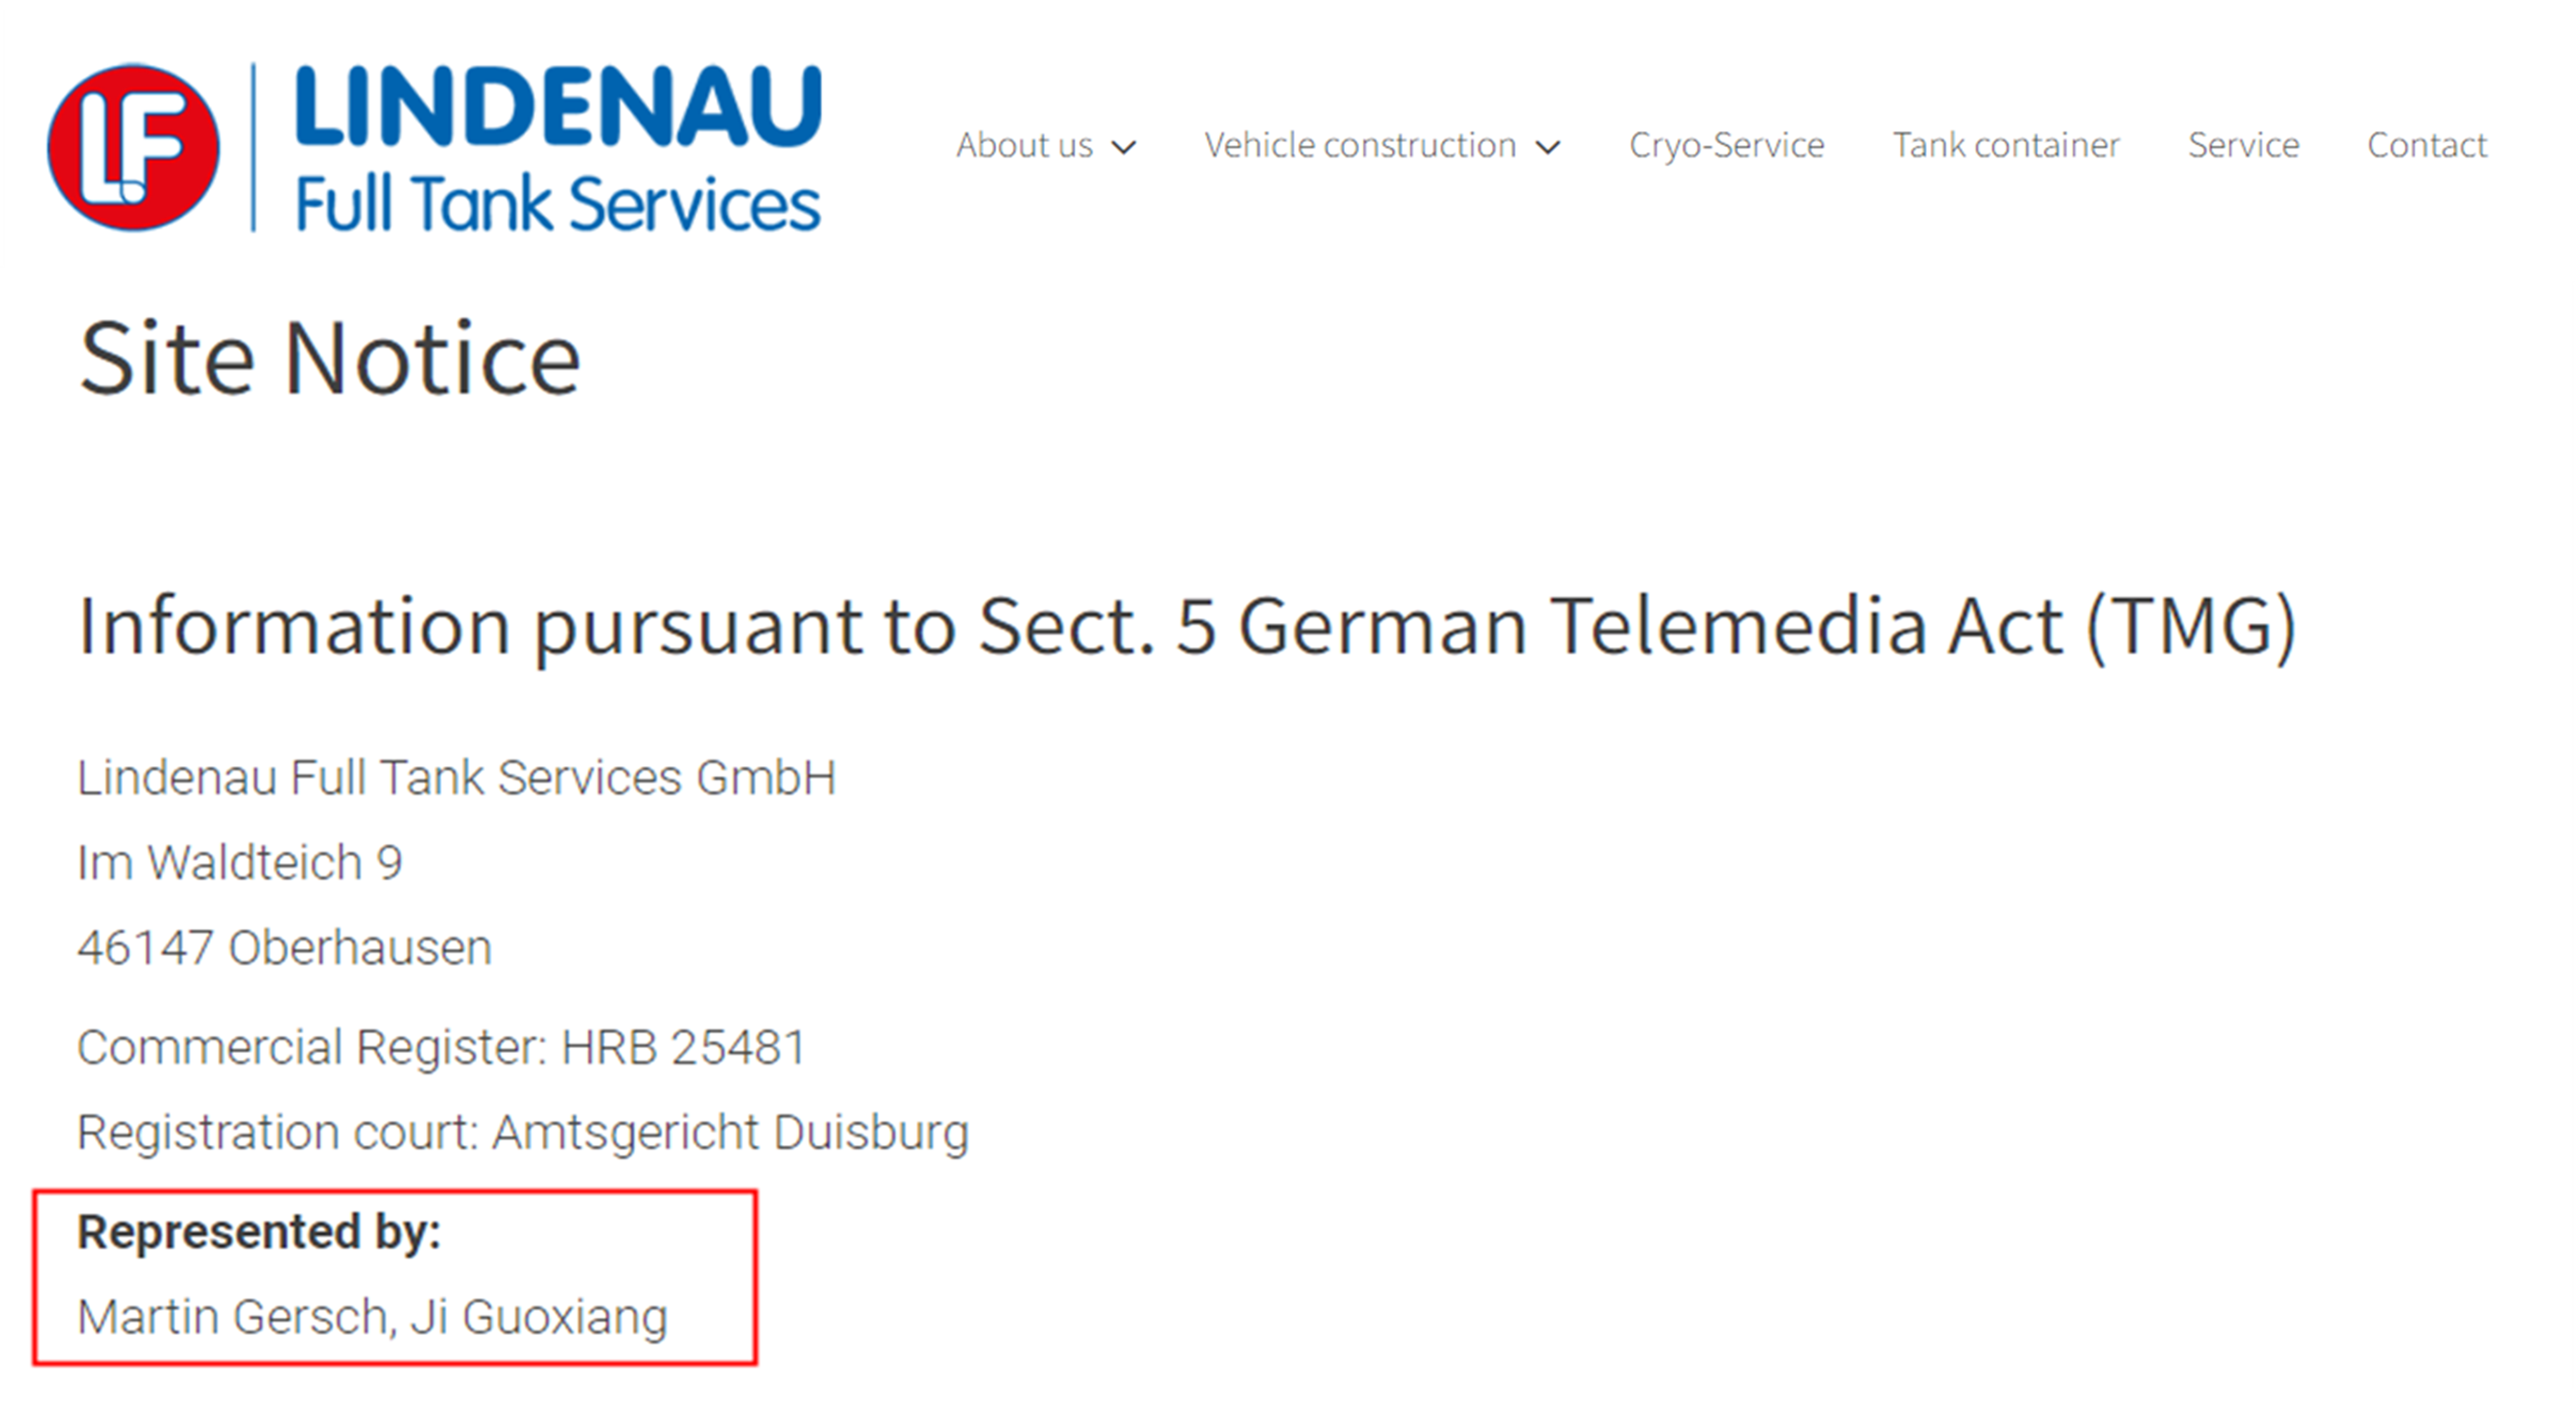Go to the Cryo-Service page
The width and height of the screenshot is (2576, 1401).
pos(1727,146)
